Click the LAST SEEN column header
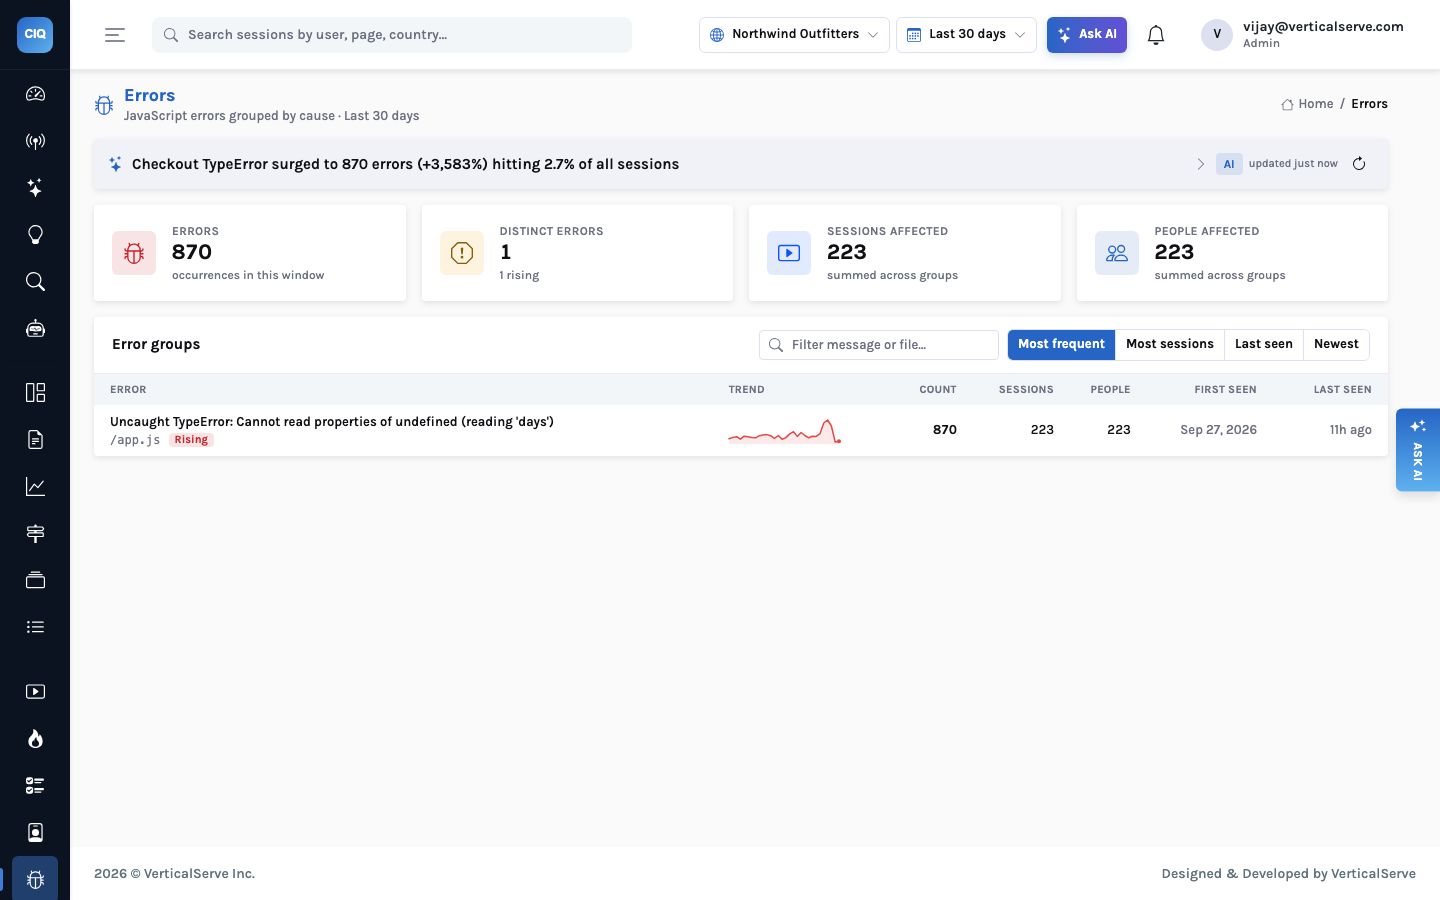1440x900 pixels. tap(1342, 390)
